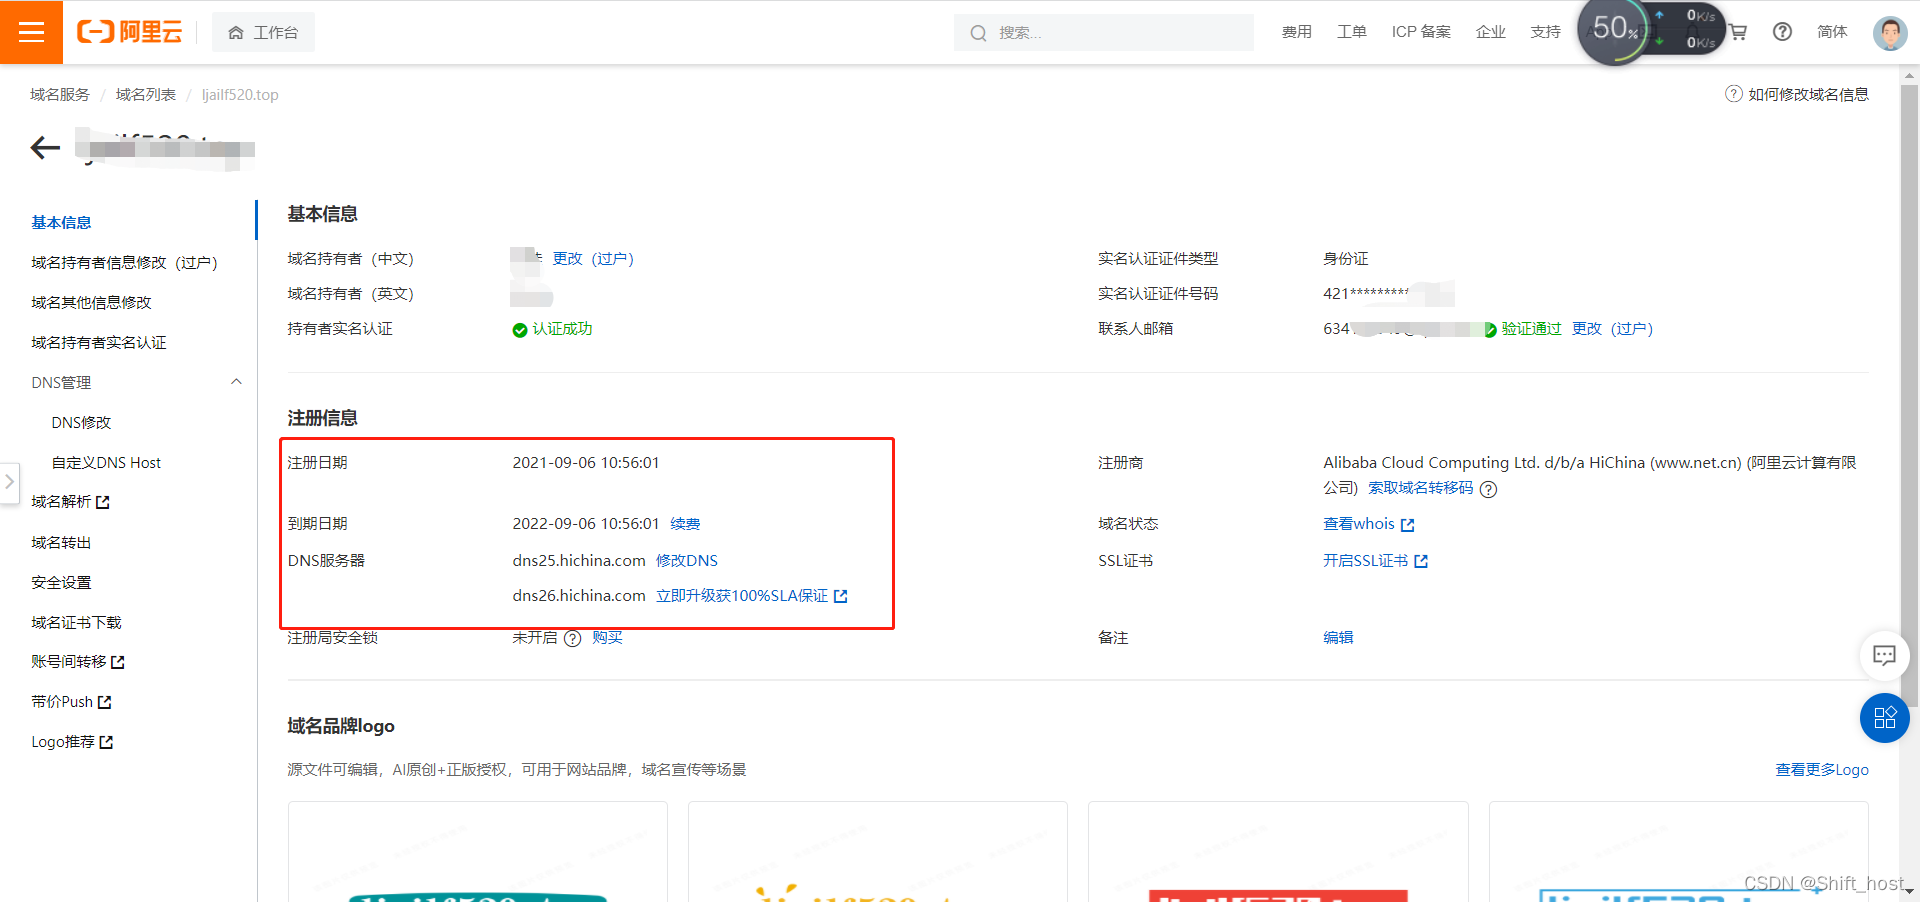This screenshot has width=1920, height=902.
Task: Open the 企业 menu
Action: pyautogui.click(x=1490, y=32)
